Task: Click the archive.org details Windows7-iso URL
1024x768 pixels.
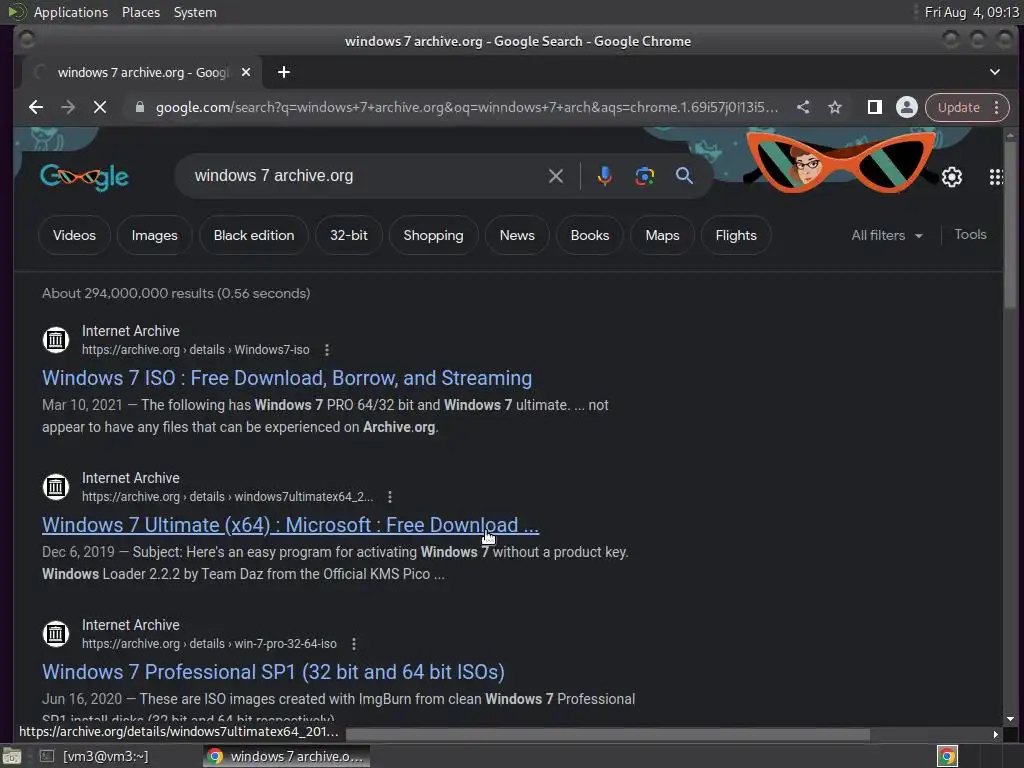Action: click(195, 350)
